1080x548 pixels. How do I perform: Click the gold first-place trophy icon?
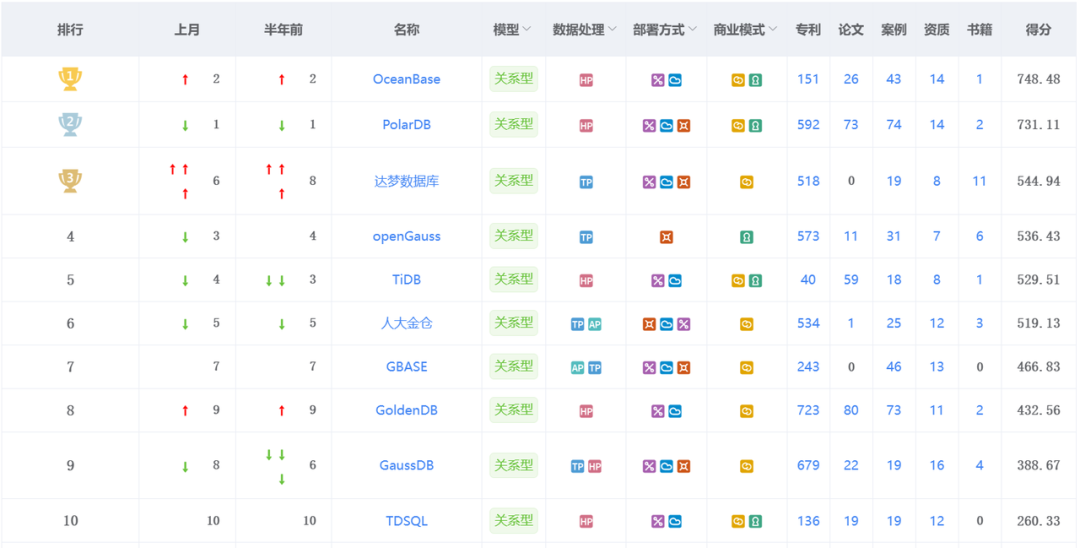point(70,79)
